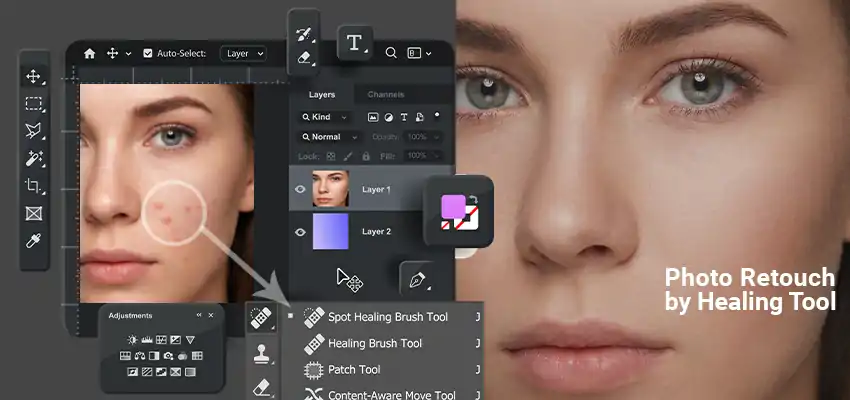Add a Curves adjustment
The width and height of the screenshot is (850, 400).
tap(161, 340)
